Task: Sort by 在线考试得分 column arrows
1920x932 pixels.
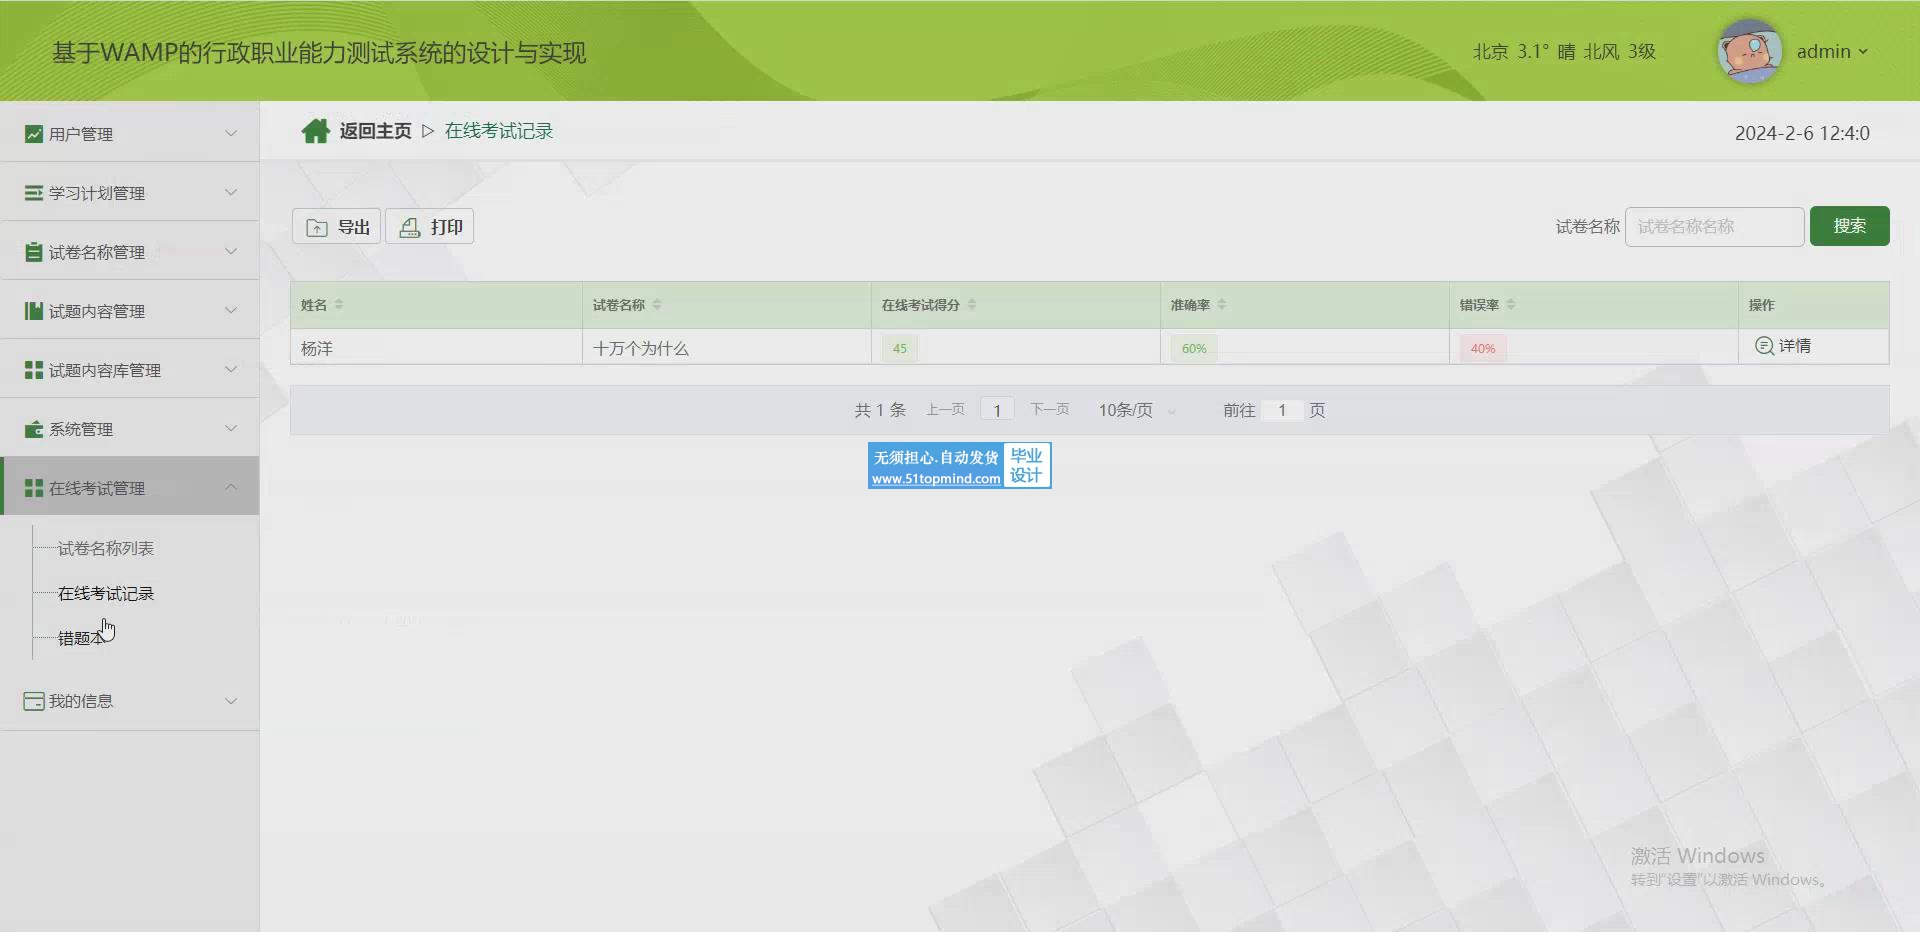Action: (972, 304)
